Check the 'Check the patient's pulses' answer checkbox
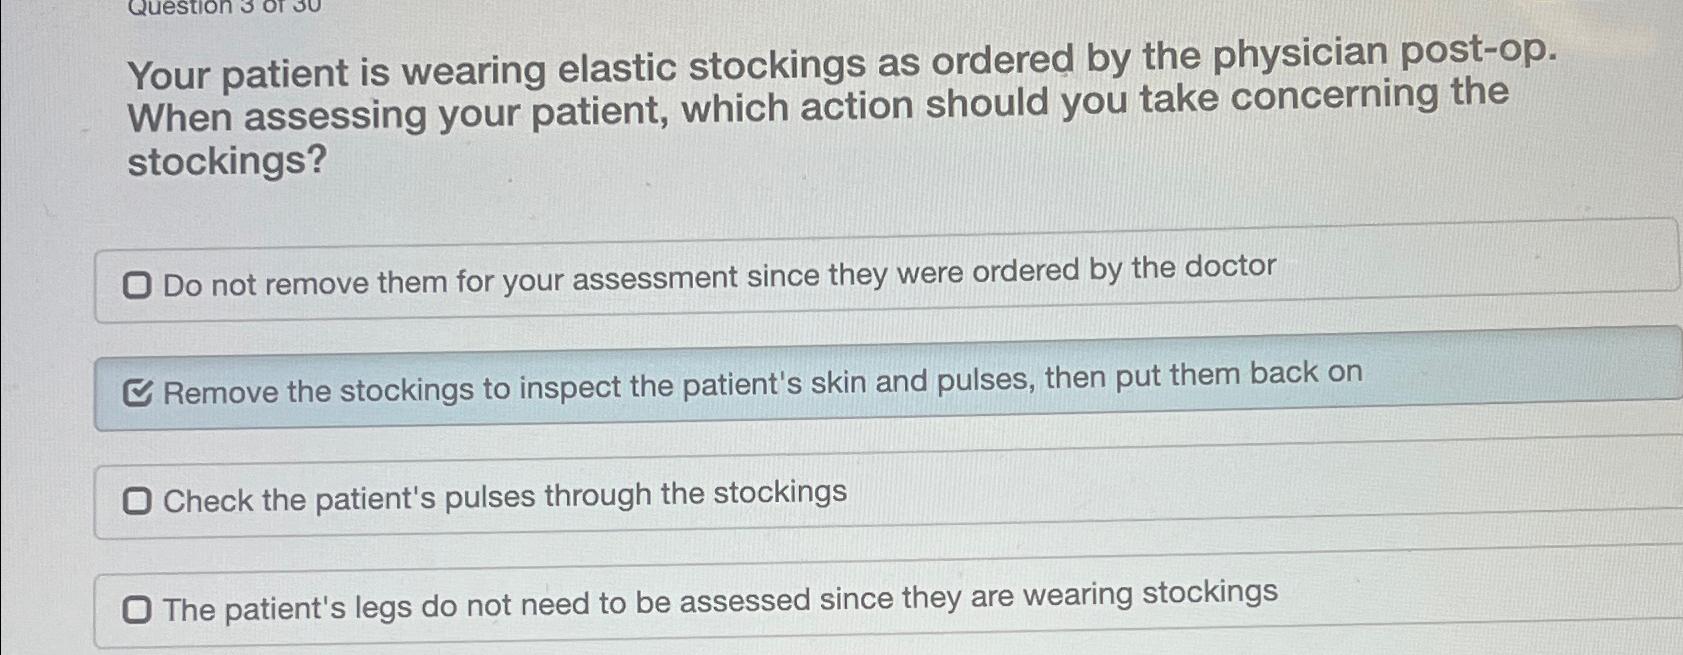This screenshot has height=655, width=1683. (x=138, y=498)
